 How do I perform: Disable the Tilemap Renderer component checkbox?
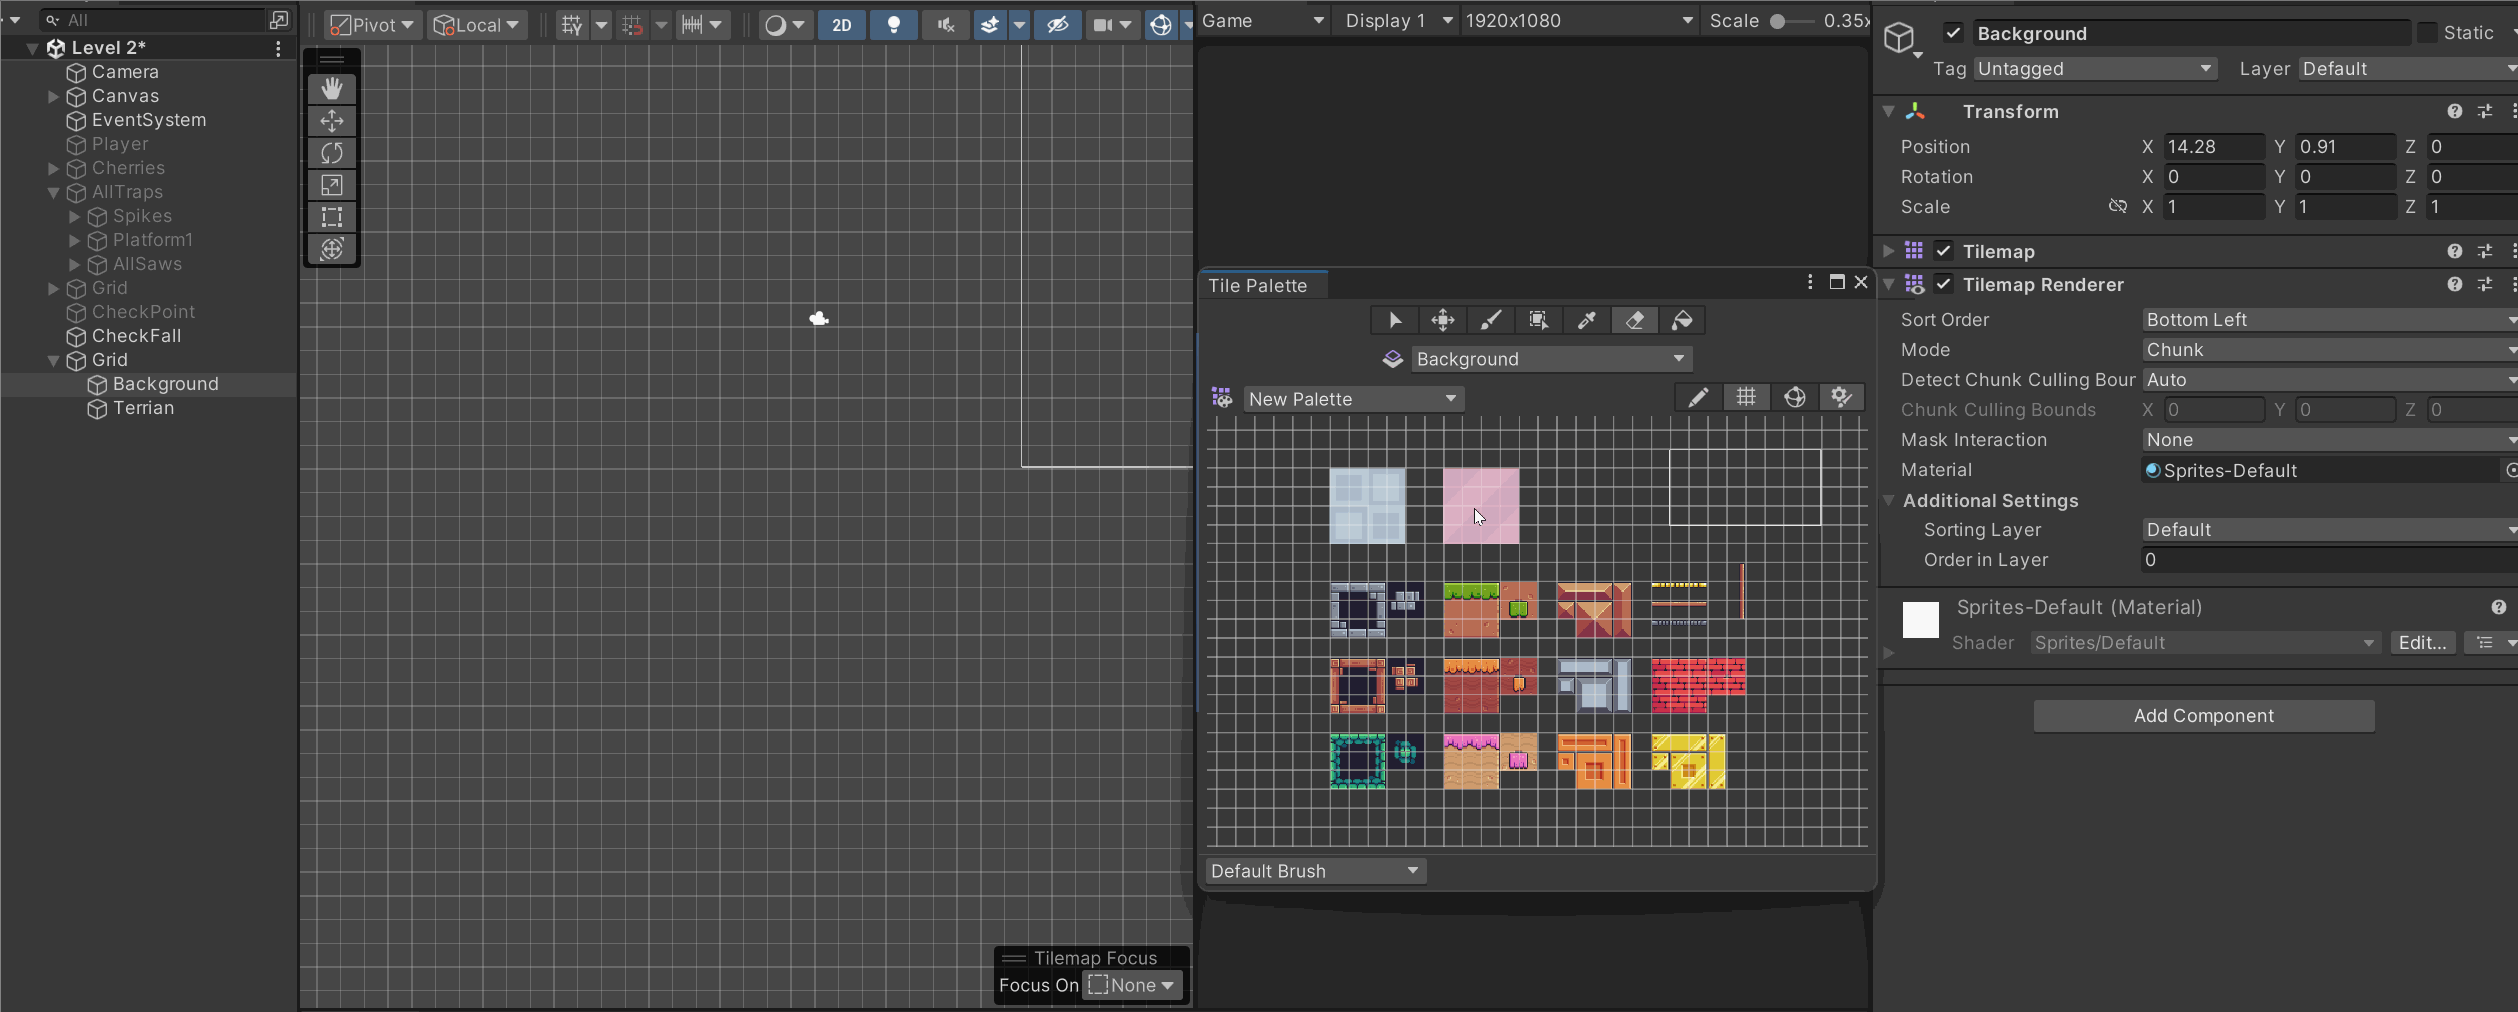[1944, 284]
